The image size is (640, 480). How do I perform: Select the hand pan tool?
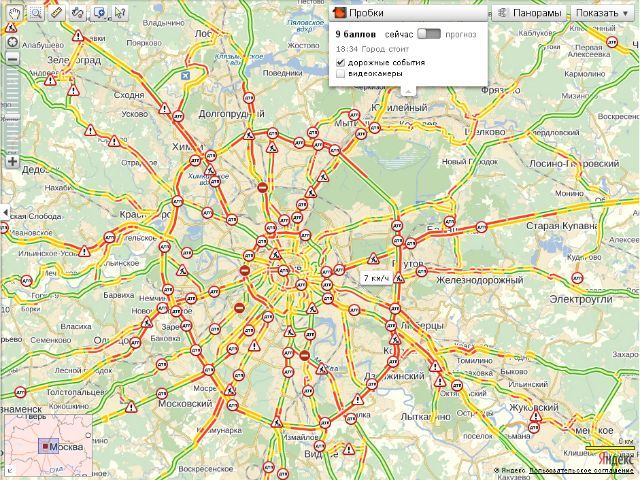pos(15,13)
